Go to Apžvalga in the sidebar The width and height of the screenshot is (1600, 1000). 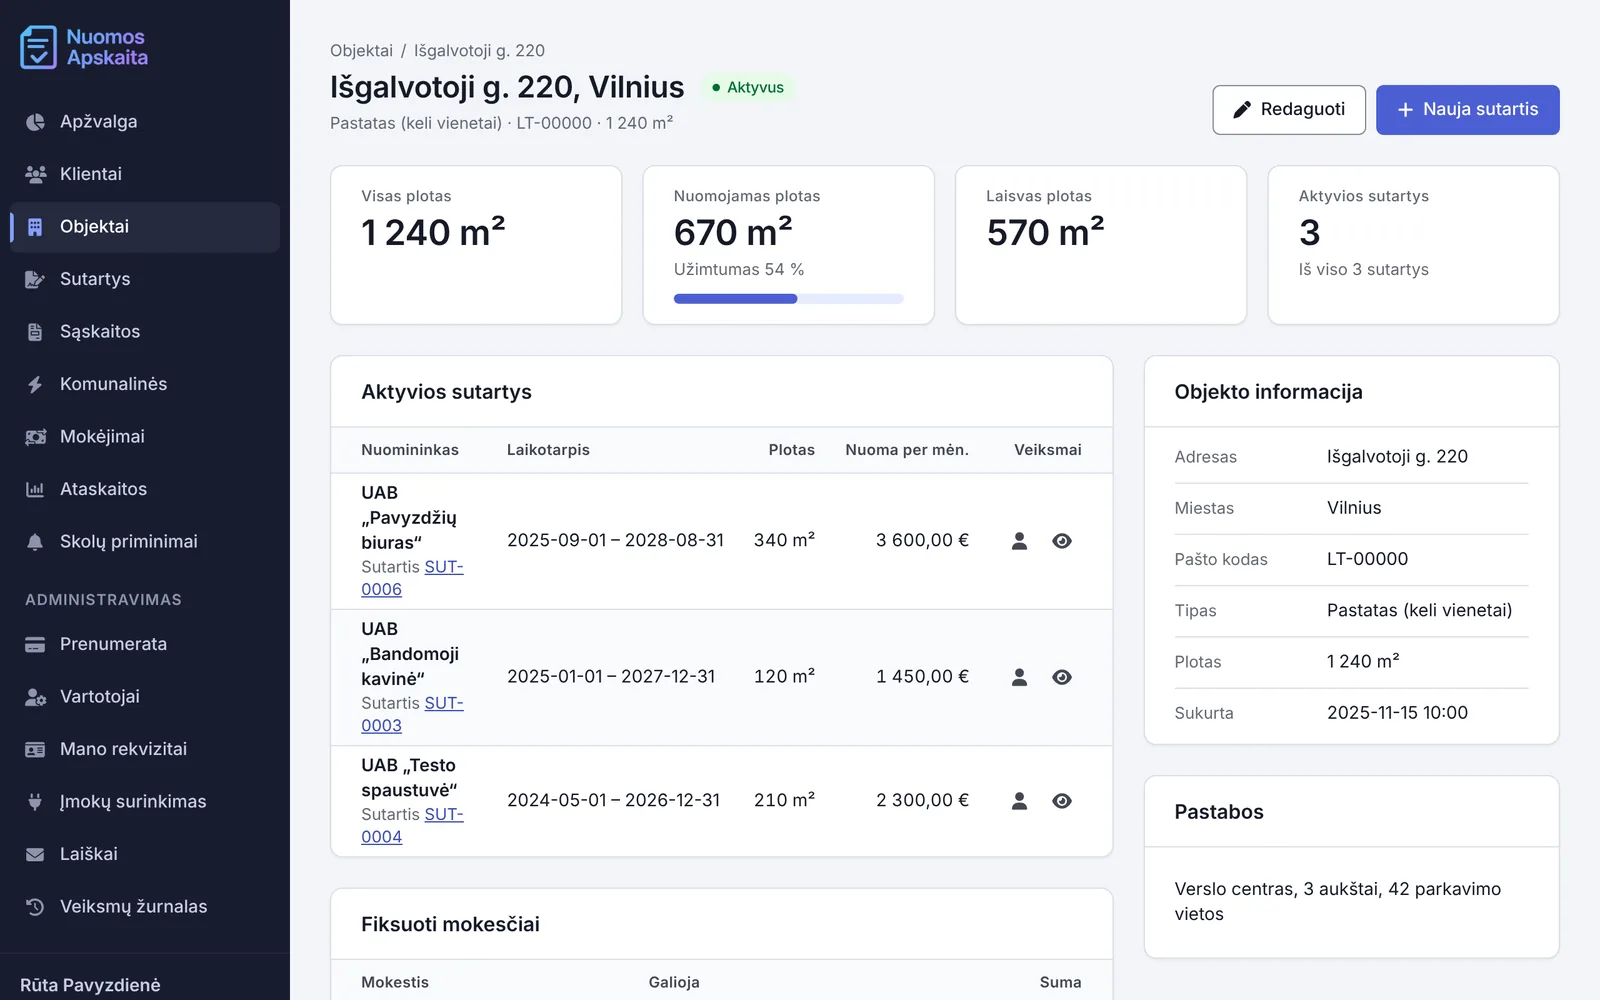(145, 122)
